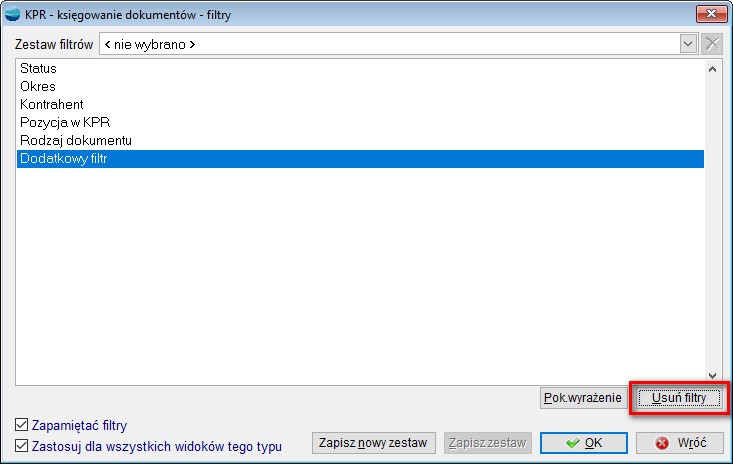Choose the Okres filter entry
The width and height of the screenshot is (733, 464).
(38, 86)
